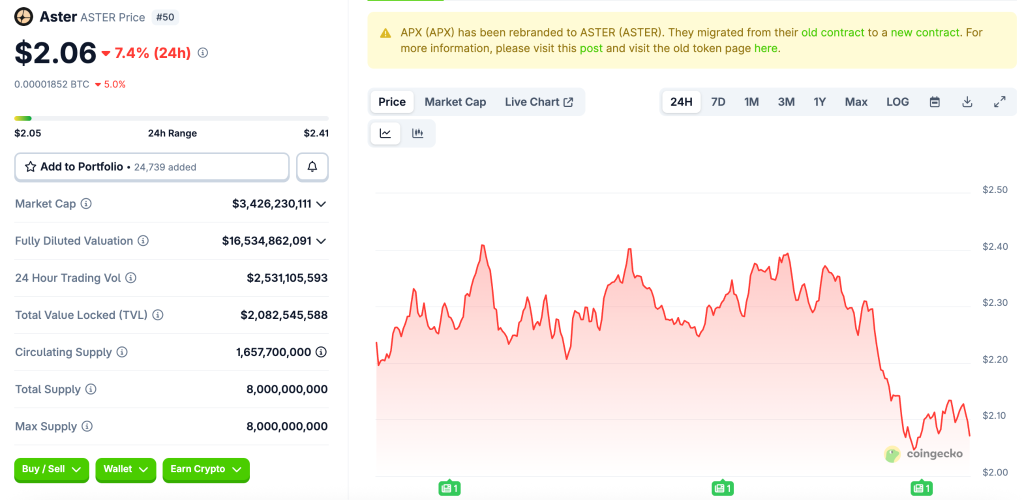The width and height of the screenshot is (1024, 500).
Task: Open the calendar date range picker
Action: coord(934,102)
